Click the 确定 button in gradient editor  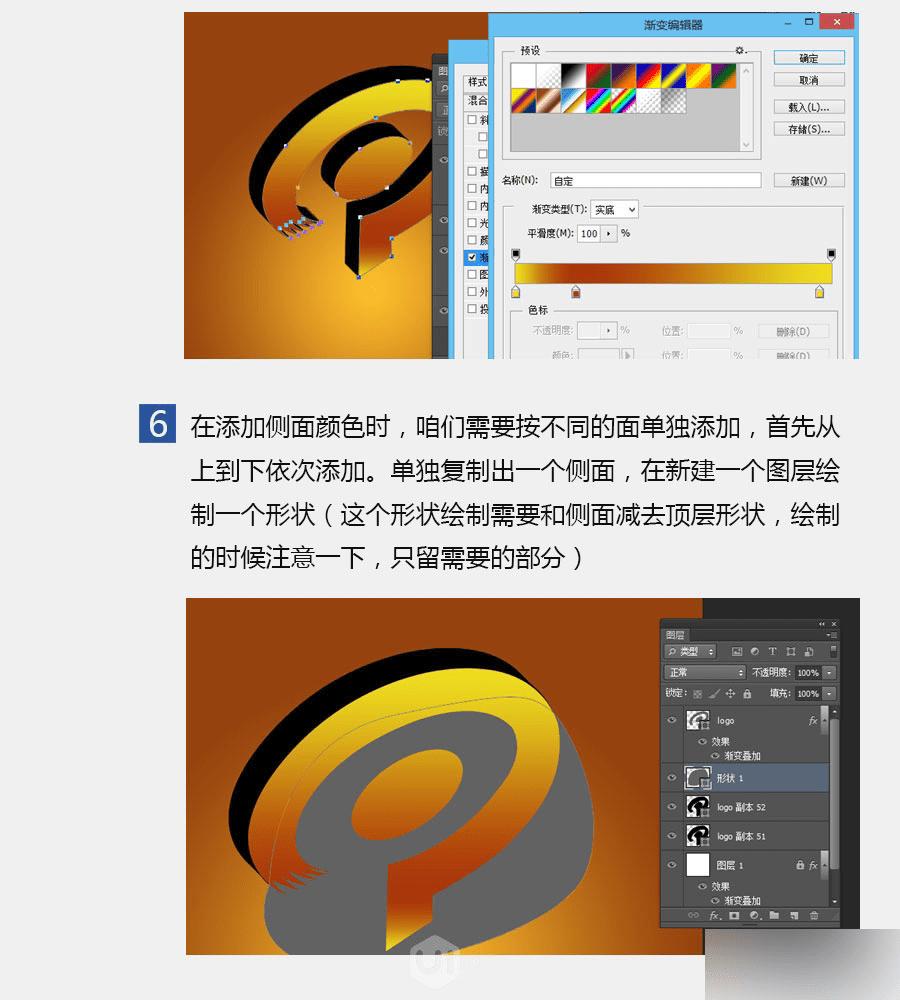[x=809, y=57]
